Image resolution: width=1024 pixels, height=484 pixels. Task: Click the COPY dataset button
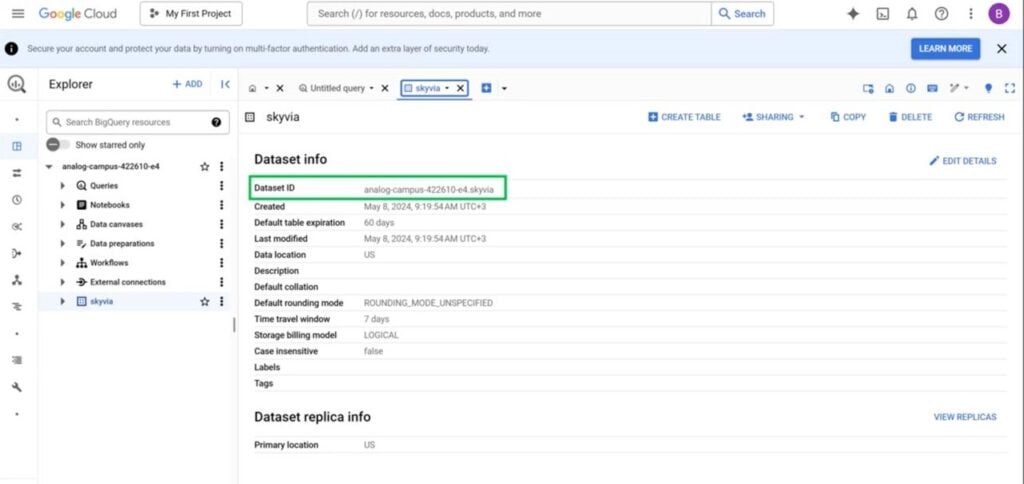[x=848, y=117]
